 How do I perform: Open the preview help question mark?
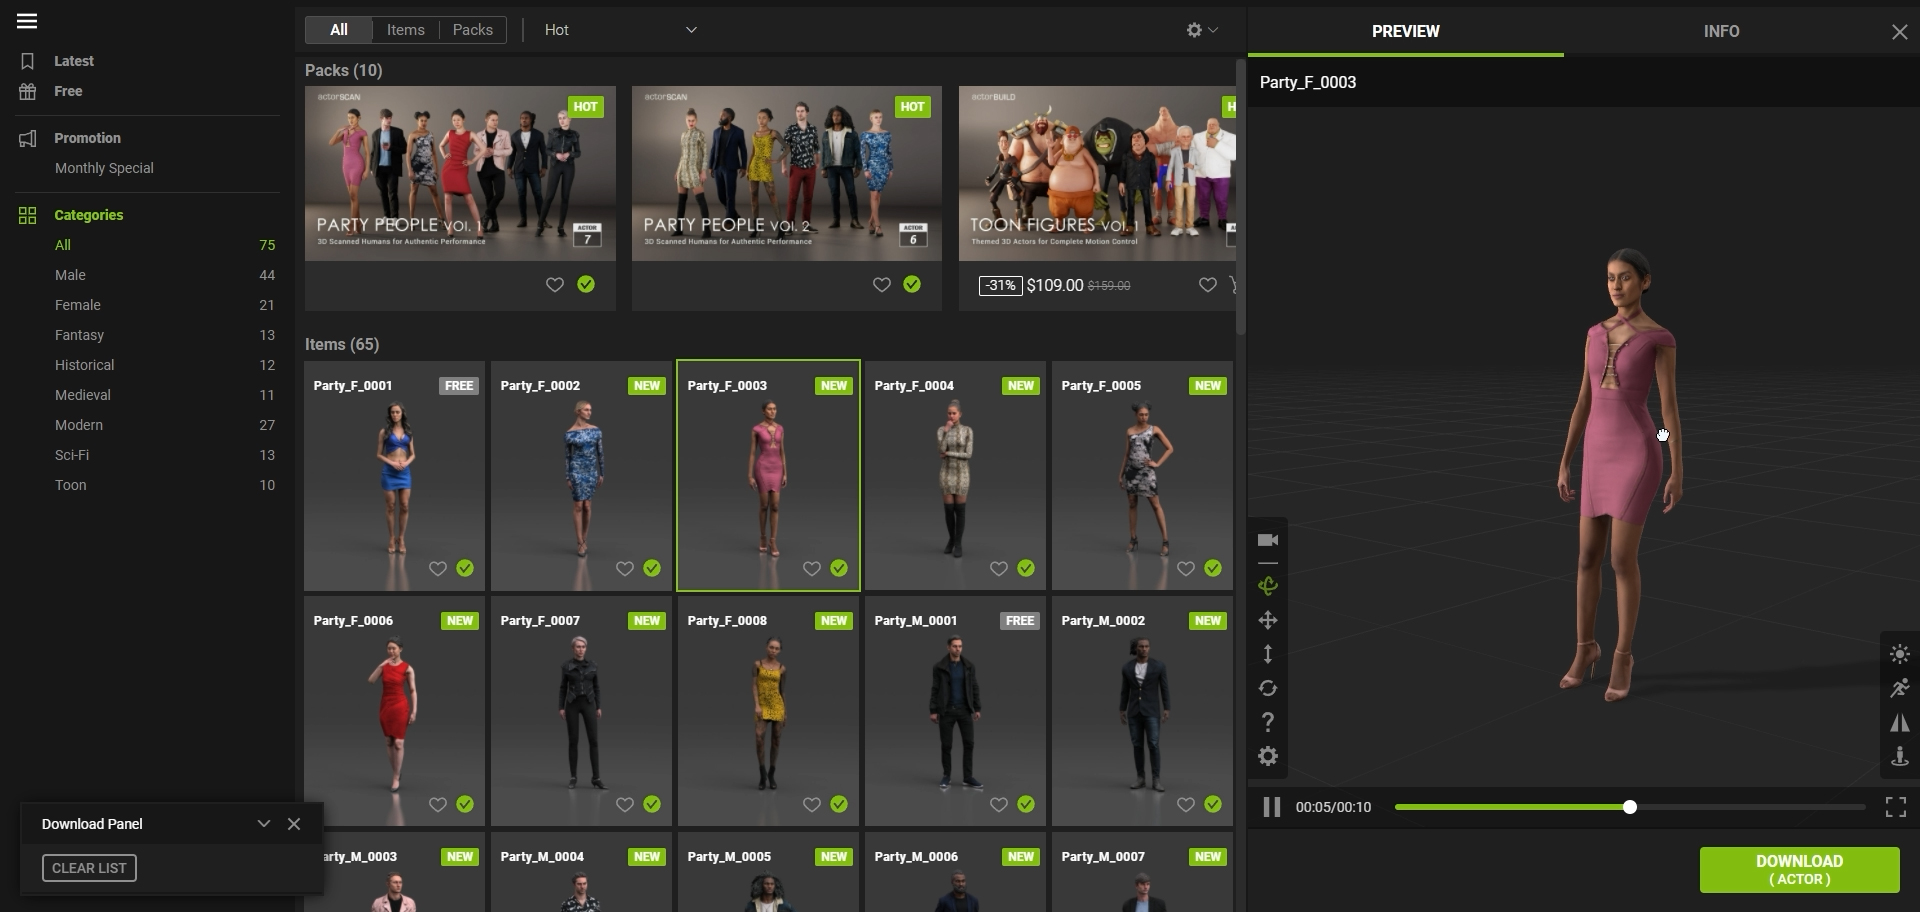[x=1268, y=722]
